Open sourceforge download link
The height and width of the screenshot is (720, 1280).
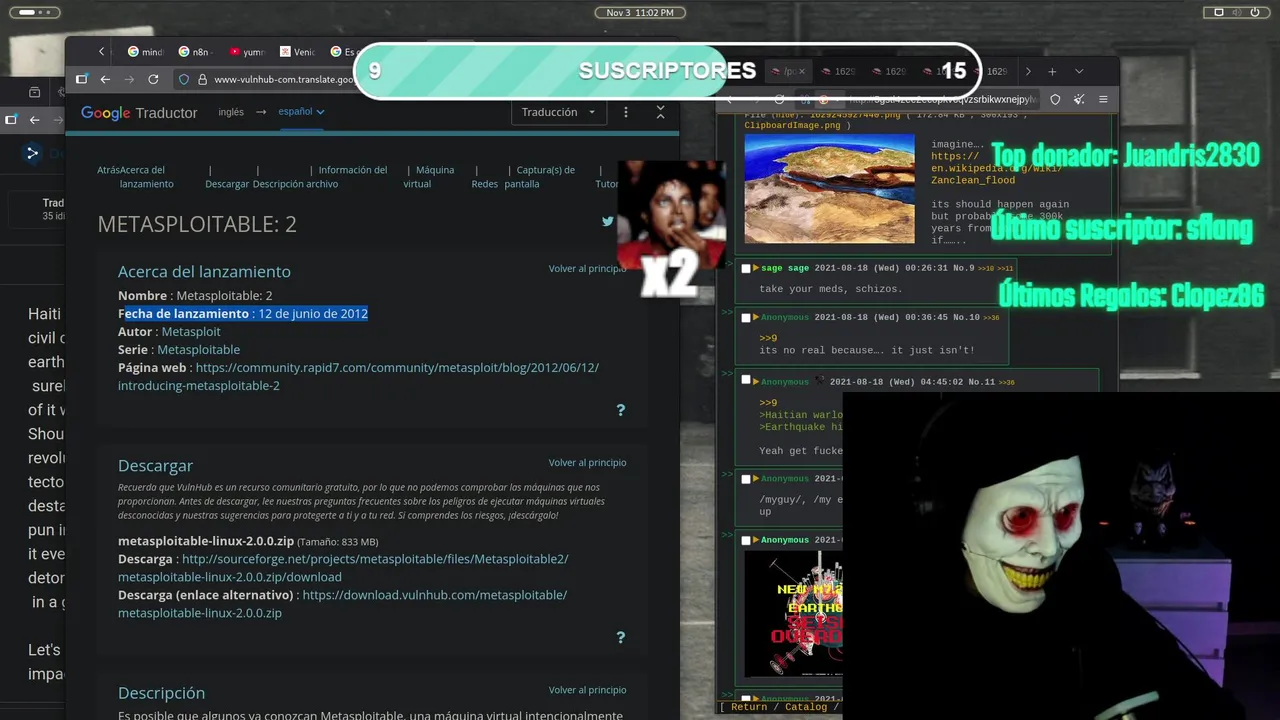point(343,568)
